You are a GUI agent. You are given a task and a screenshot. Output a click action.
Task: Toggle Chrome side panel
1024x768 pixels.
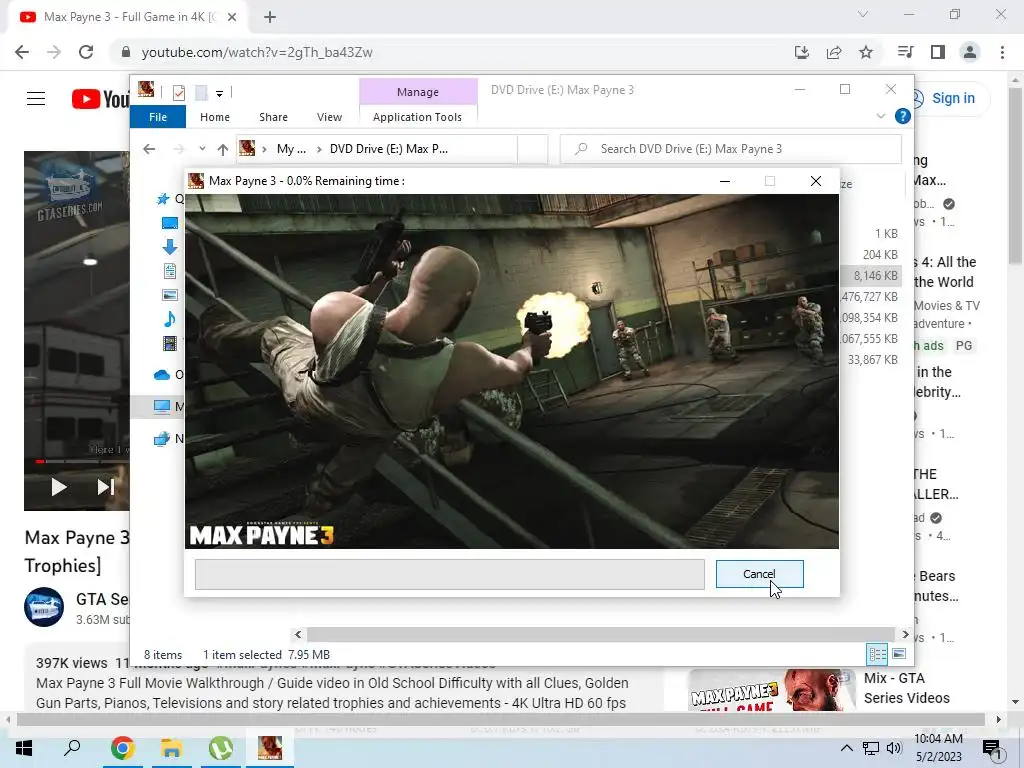tap(938, 52)
